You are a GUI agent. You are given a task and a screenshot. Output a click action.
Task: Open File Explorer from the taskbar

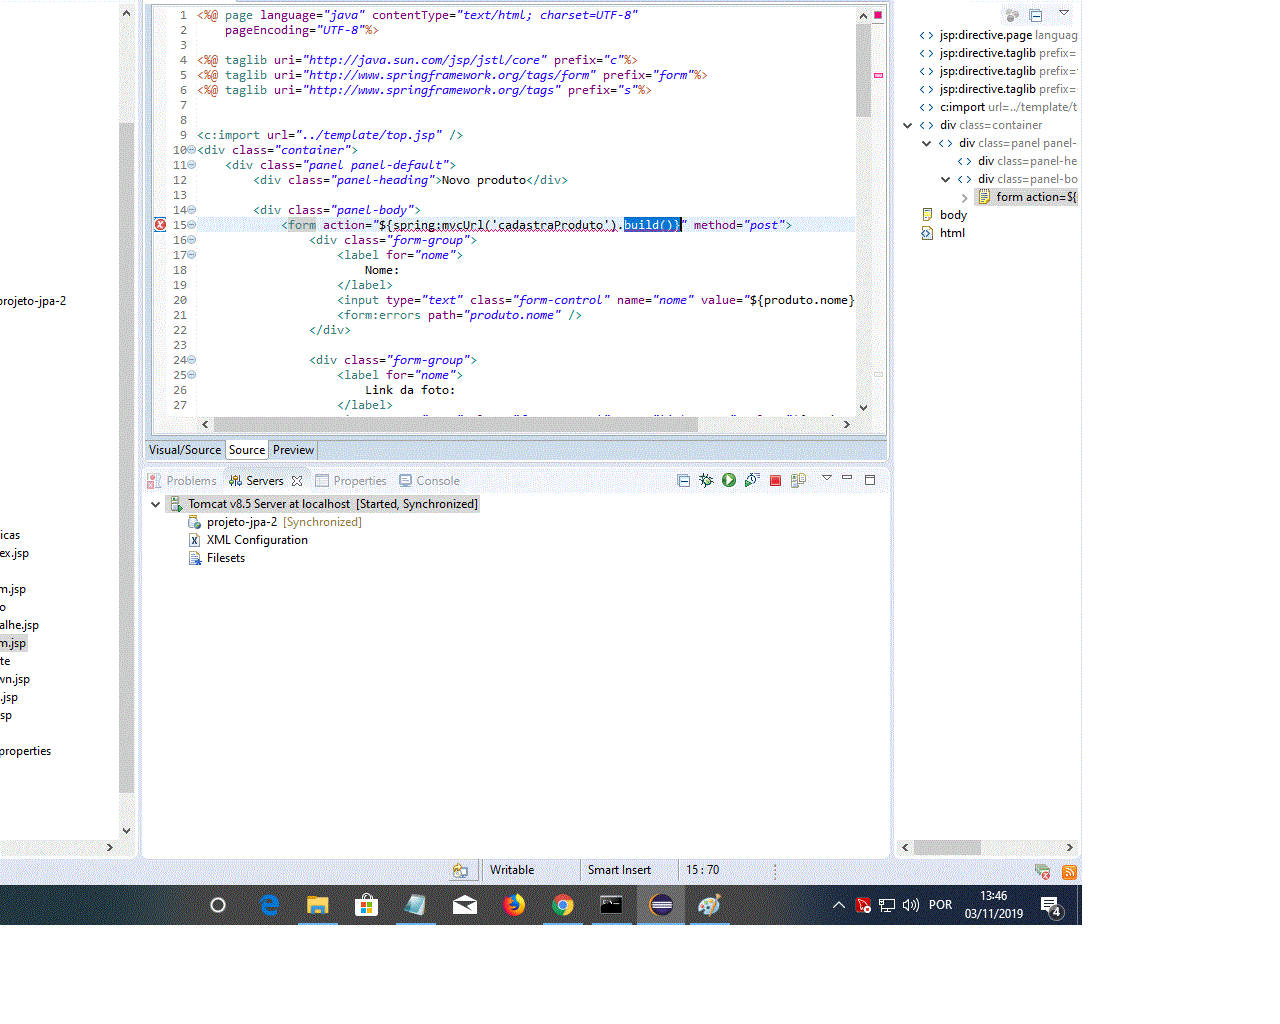318,905
